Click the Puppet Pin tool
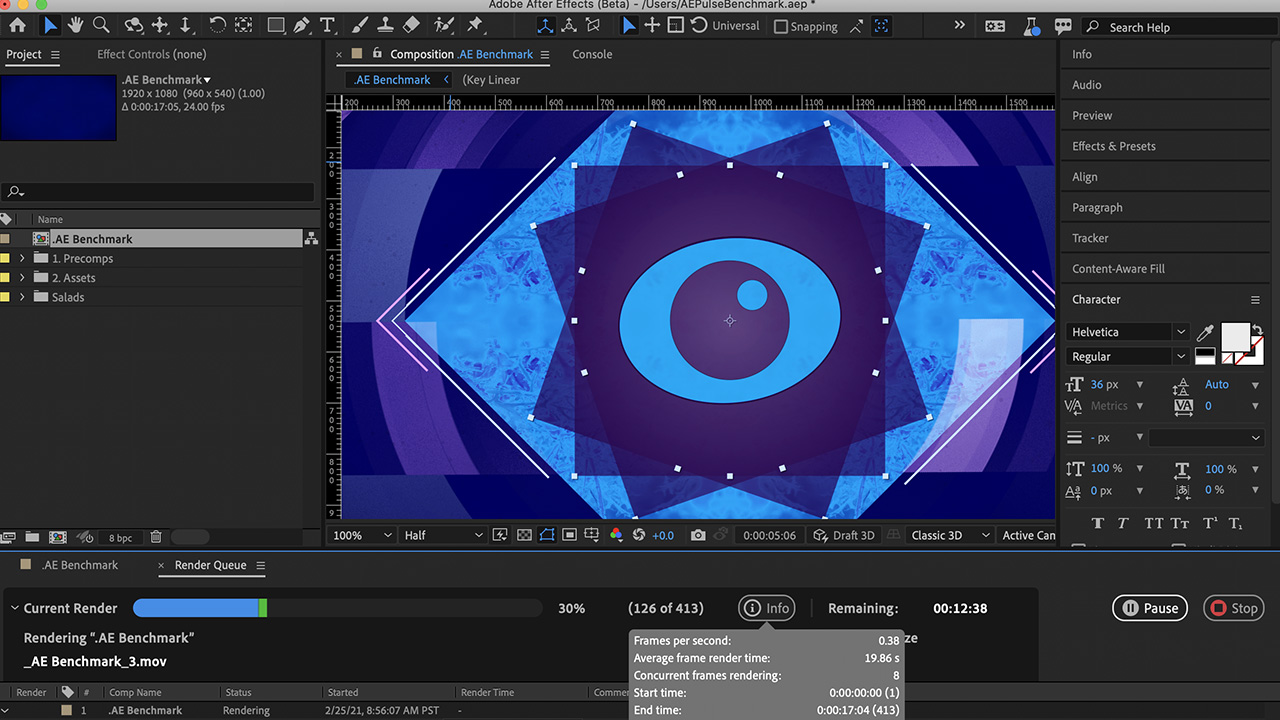This screenshot has width=1280, height=720. point(475,25)
